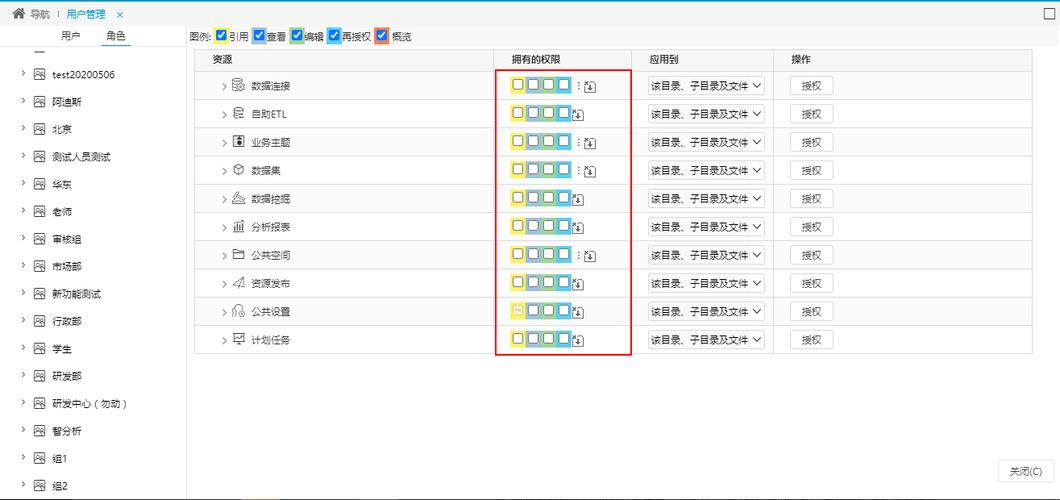The height and width of the screenshot is (500, 1060).
Task: Expand the 北京 role node
Action: tap(23, 129)
